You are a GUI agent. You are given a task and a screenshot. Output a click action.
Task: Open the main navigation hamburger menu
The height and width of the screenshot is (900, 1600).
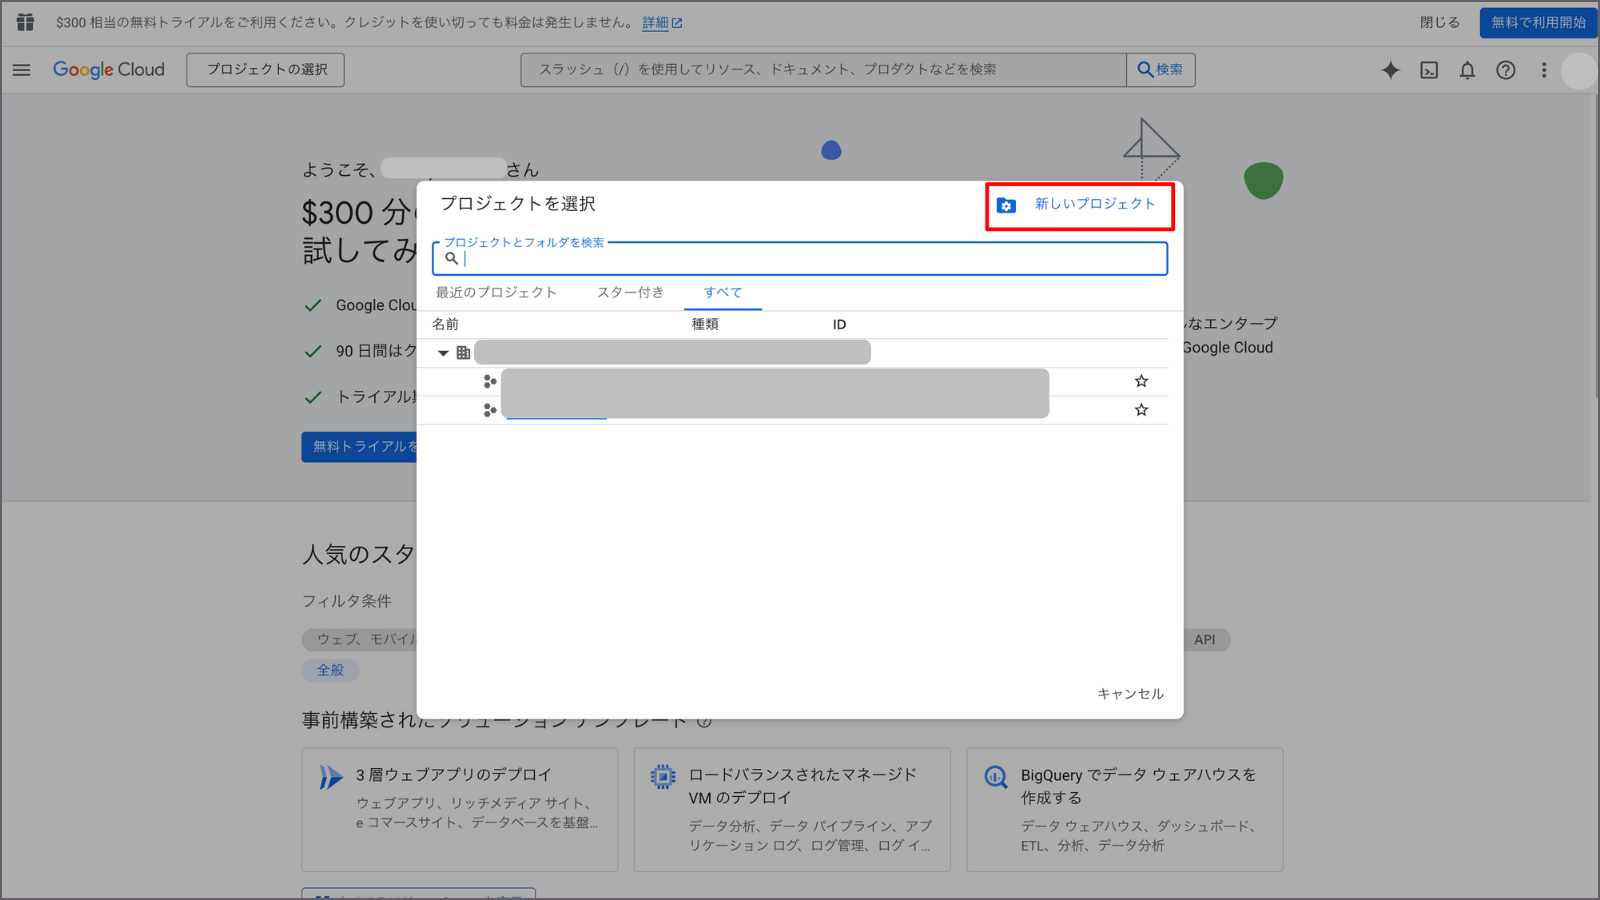pyautogui.click(x=21, y=70)
